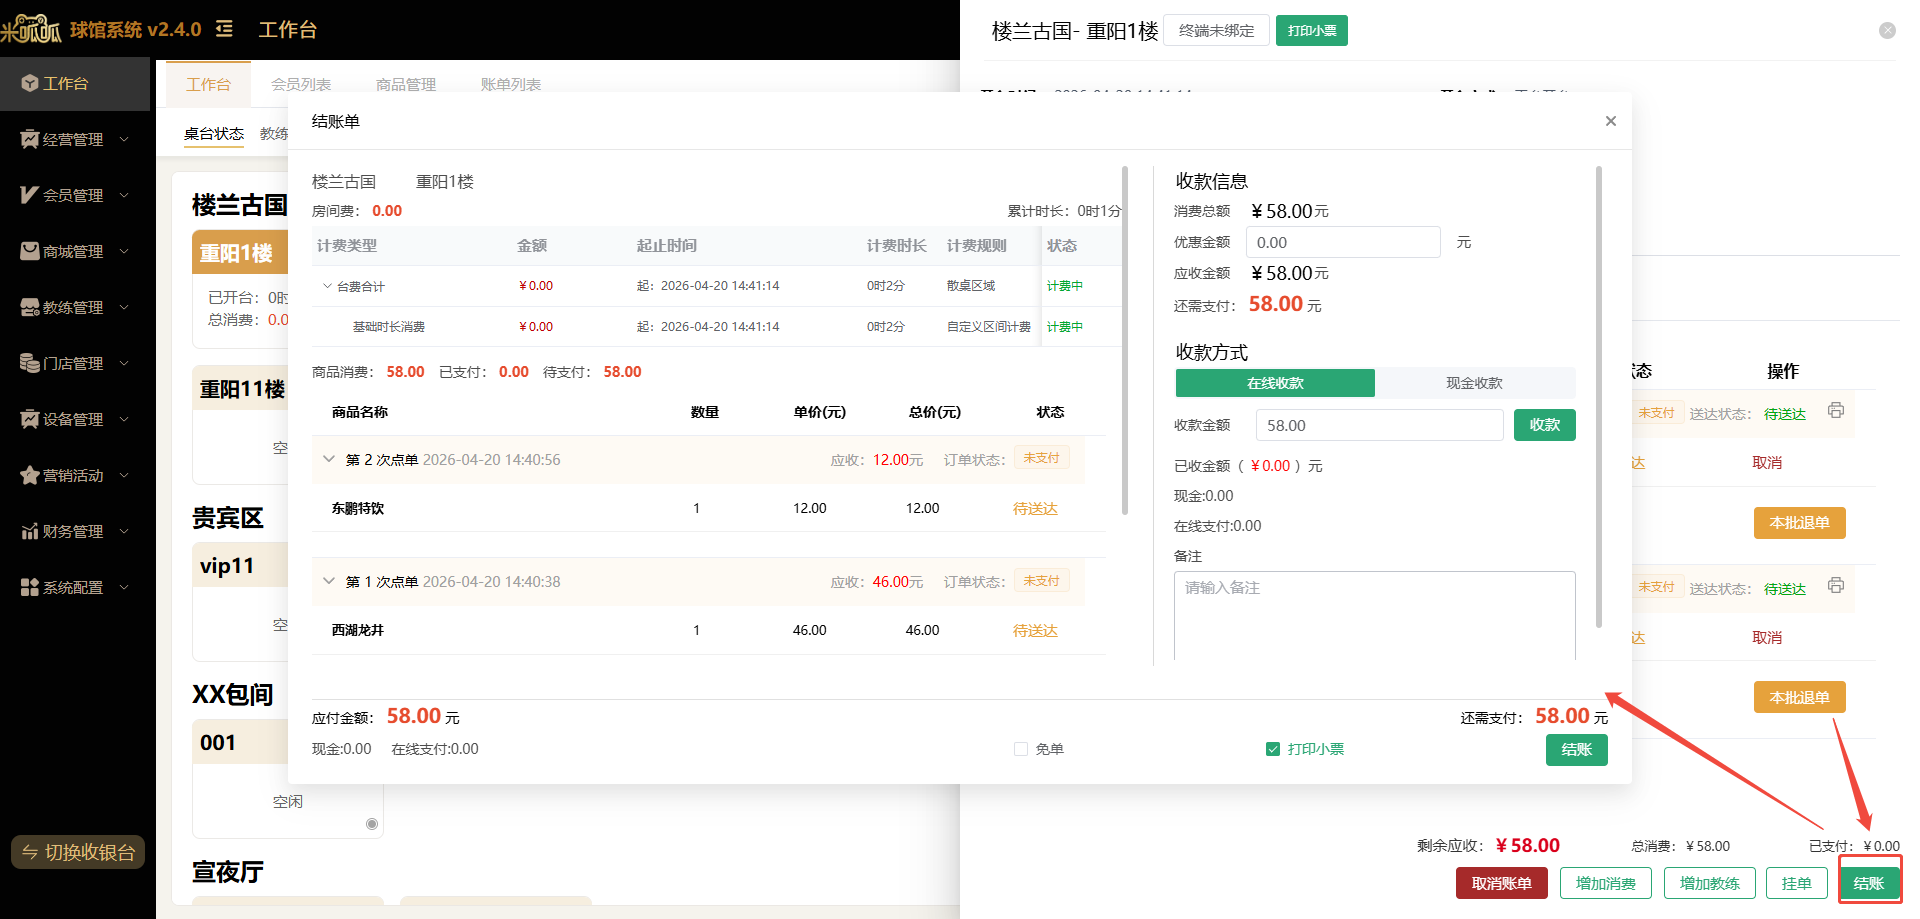Expand 财务管理 submenu arrow
The height and width of the screenshot is (919, 1920).
pos(124,532)
